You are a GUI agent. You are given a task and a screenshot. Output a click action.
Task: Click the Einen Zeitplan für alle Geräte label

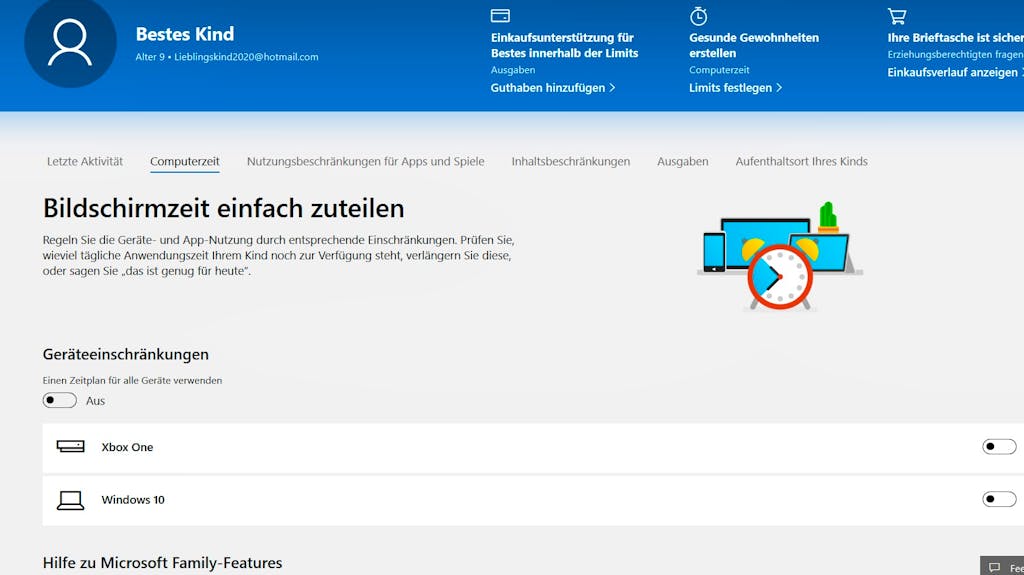[133, 380]
